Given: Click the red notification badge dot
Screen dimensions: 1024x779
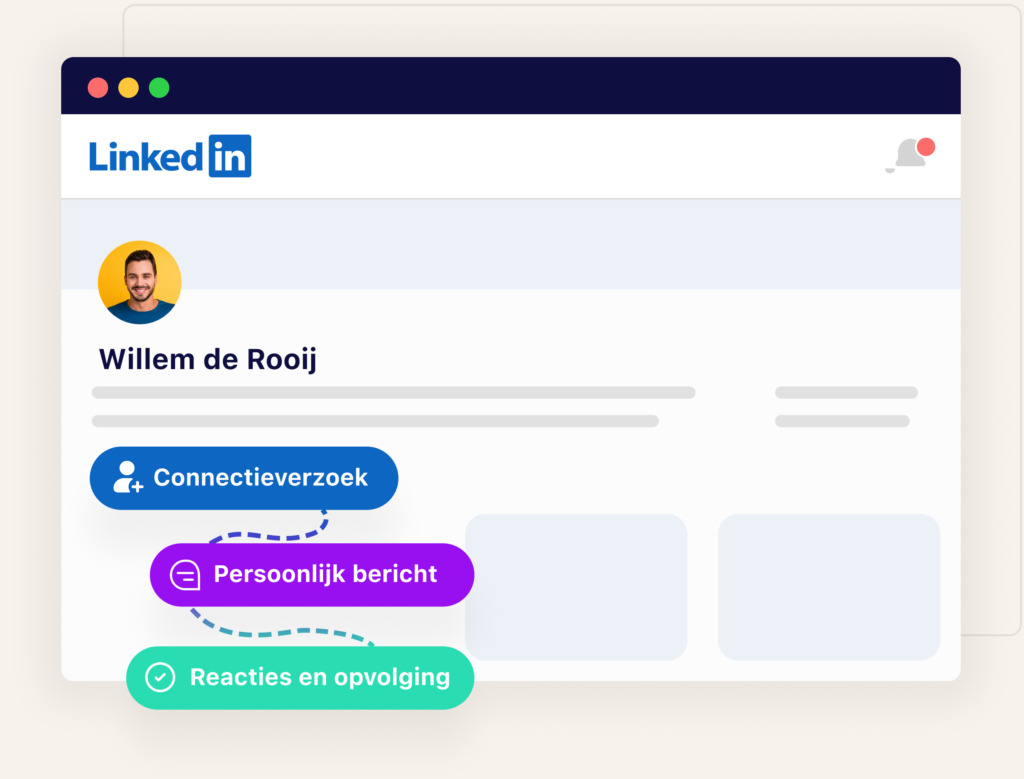Looking at the screenshot, I should (926, 147).
